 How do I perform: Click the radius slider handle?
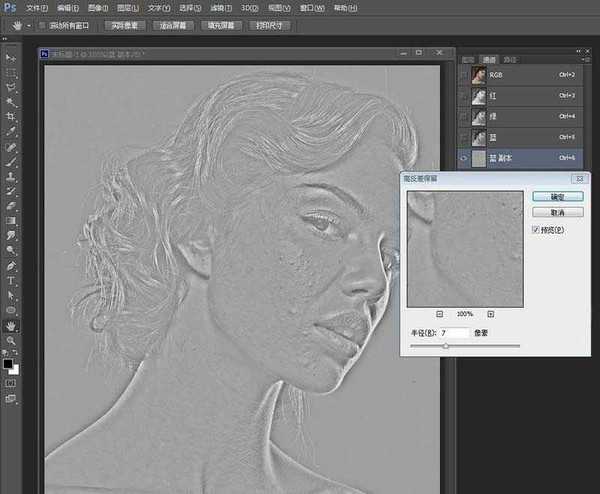(445, 345)
